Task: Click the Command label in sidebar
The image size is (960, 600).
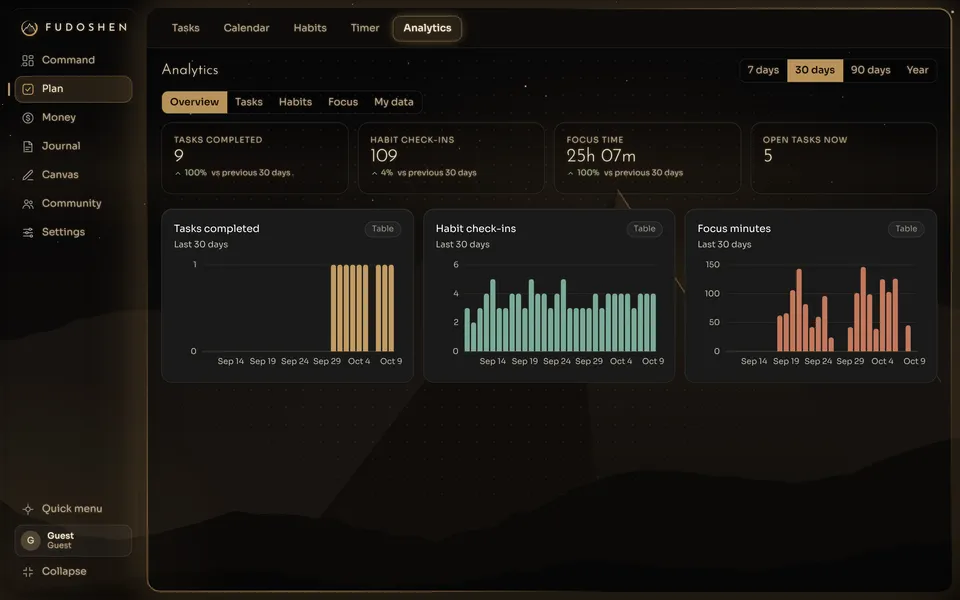Action: pyautogui.click(x=68, y=60)
